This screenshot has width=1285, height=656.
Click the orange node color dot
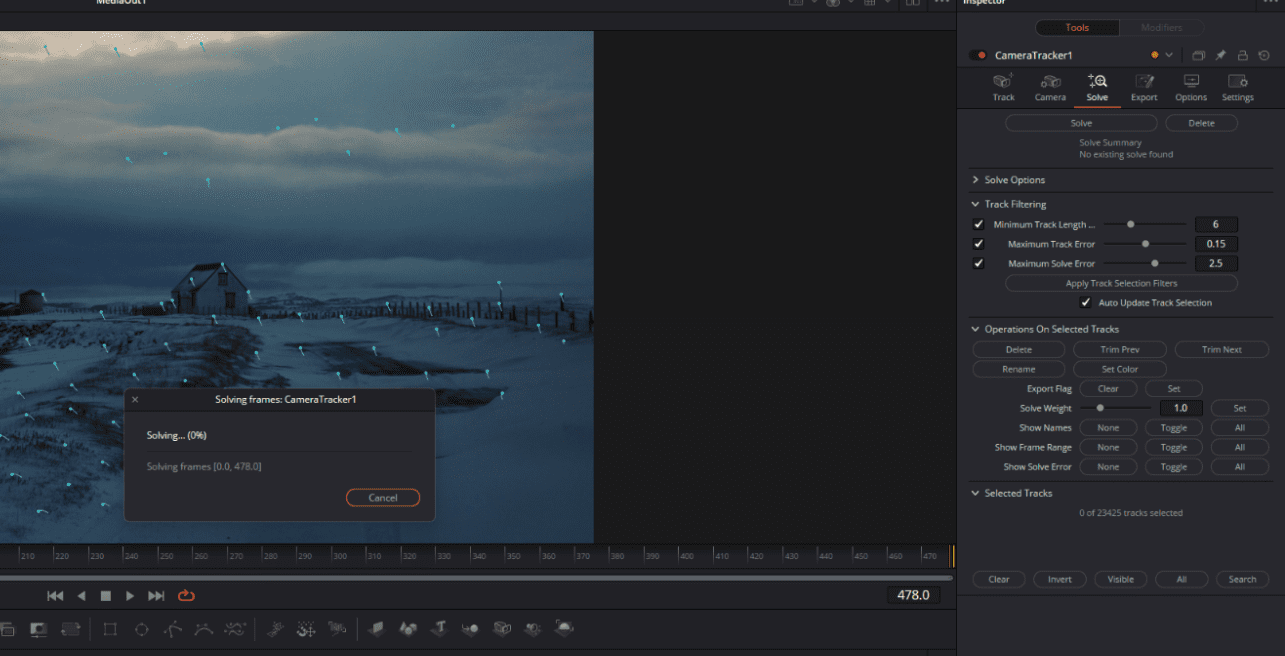(1155, 56)
